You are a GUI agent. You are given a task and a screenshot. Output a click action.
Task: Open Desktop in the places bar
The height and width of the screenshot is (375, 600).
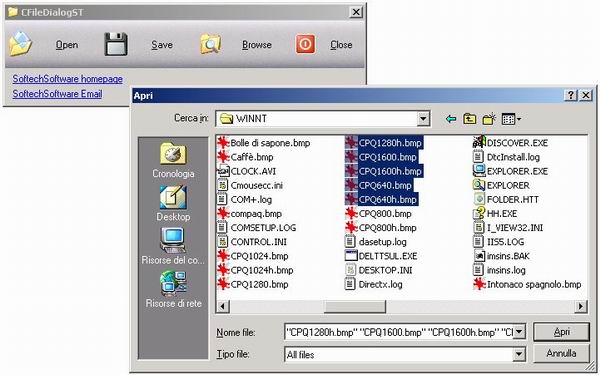[x=173, y=203]
